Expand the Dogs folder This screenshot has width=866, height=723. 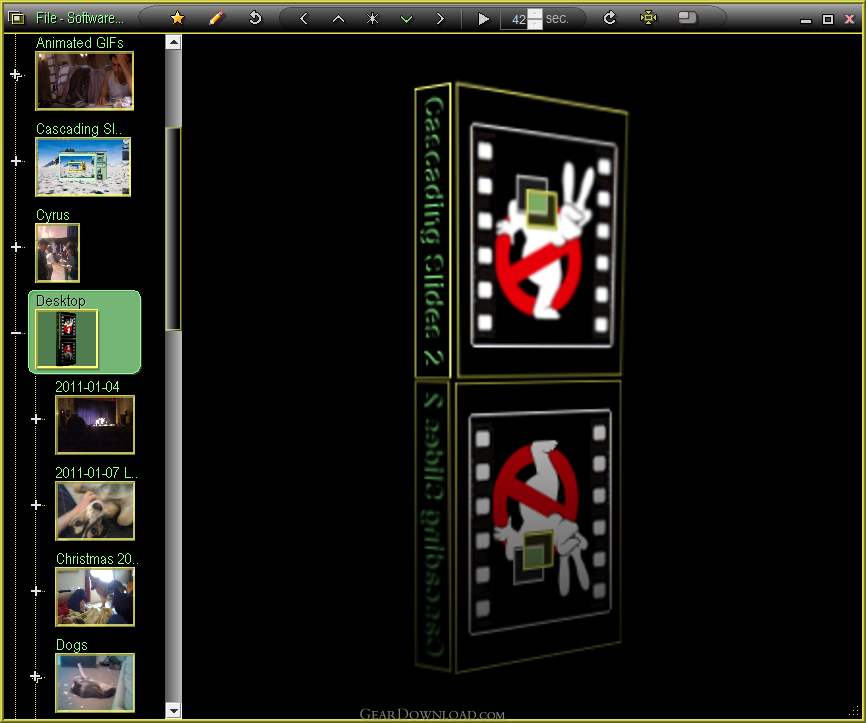36,677
